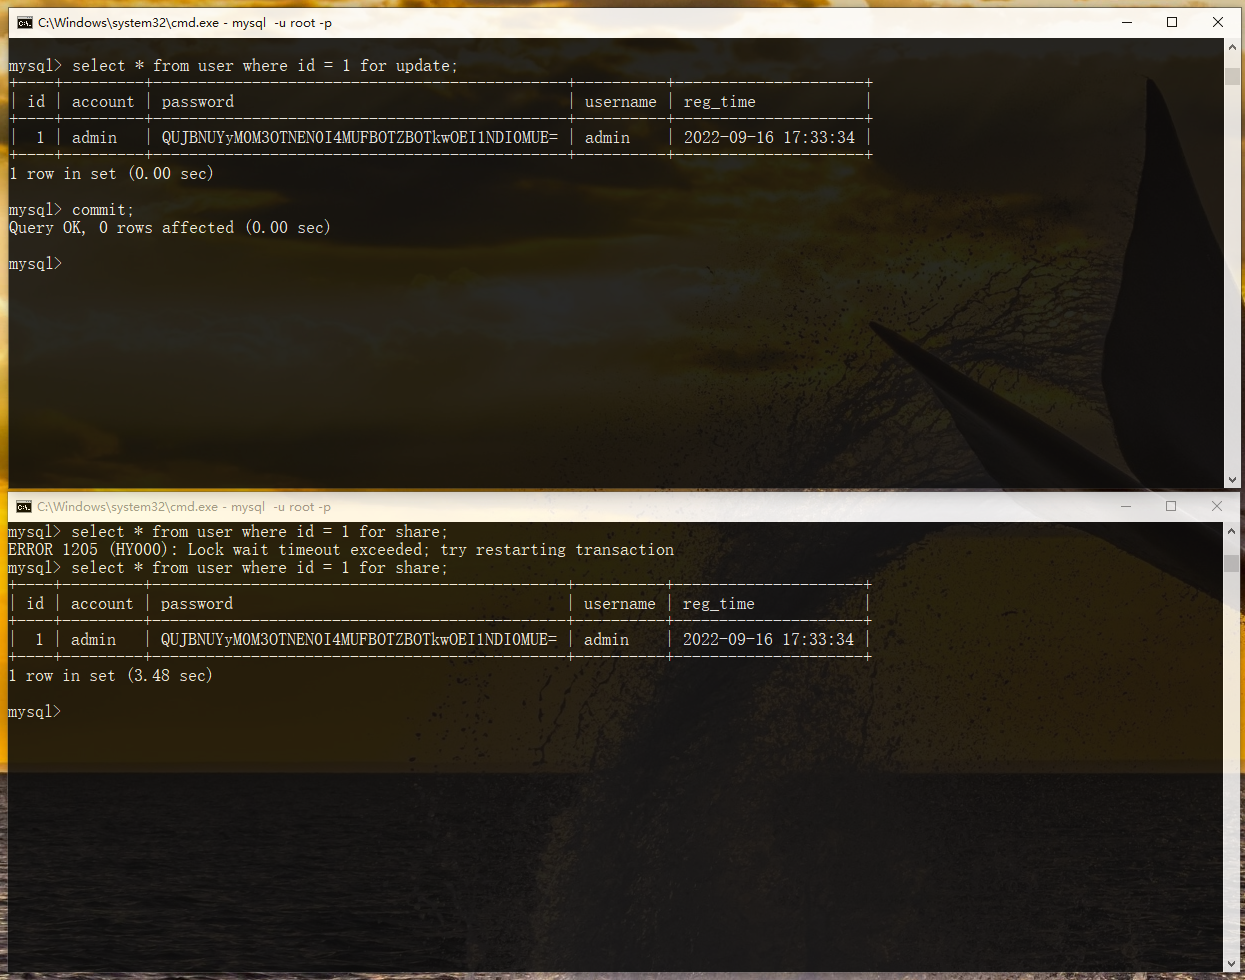The image size is (1245, 980).
Task: Click the title bar of the active cmd window
Action: click(x=600, y=22)
